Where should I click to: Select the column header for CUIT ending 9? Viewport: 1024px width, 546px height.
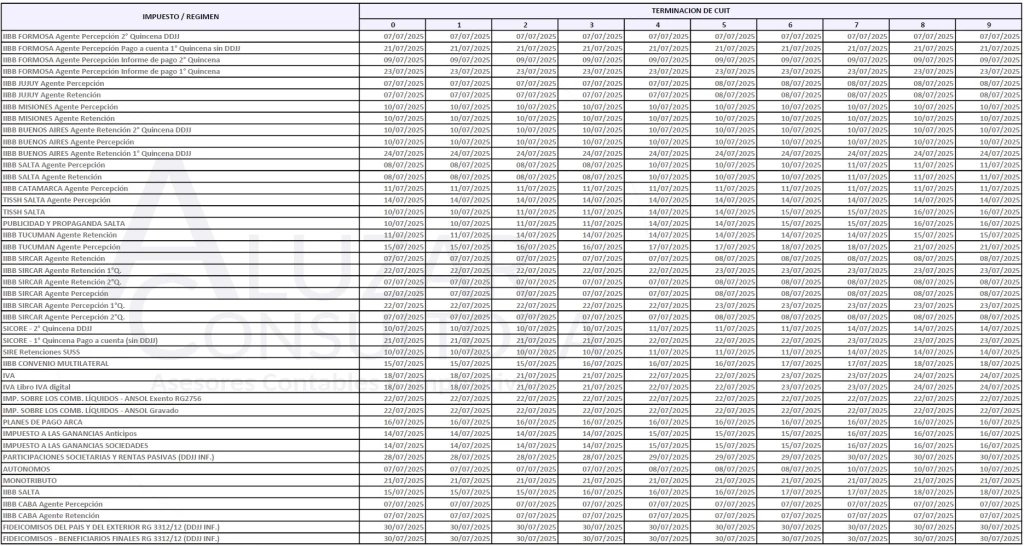(989, 25)
